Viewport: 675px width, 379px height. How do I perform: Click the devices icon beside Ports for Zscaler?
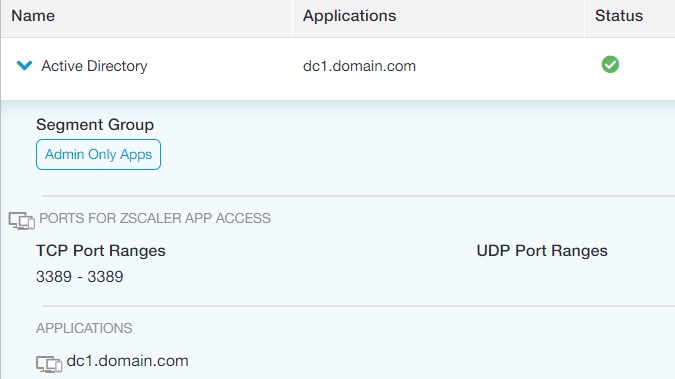pos(22,221)
